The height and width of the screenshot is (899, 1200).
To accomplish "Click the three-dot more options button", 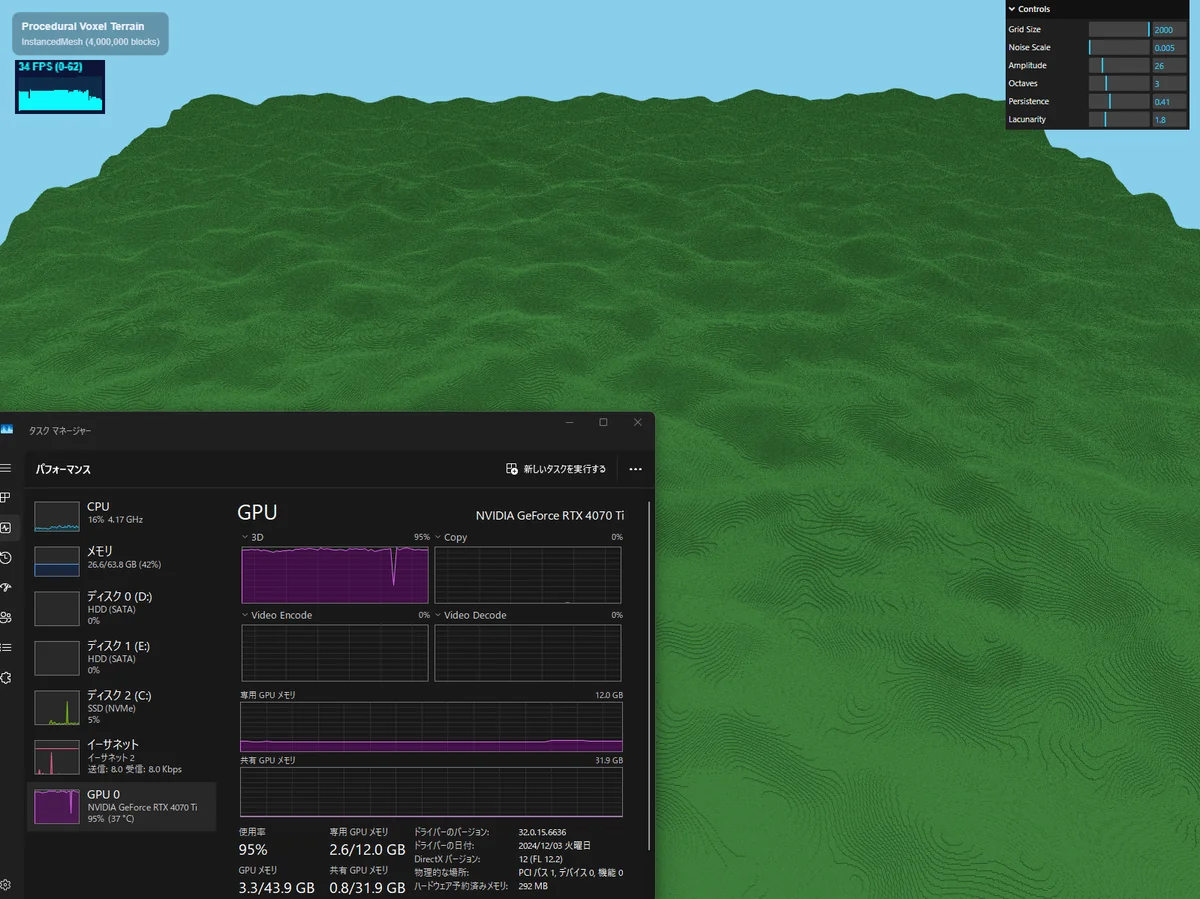I will coord(635,469).
